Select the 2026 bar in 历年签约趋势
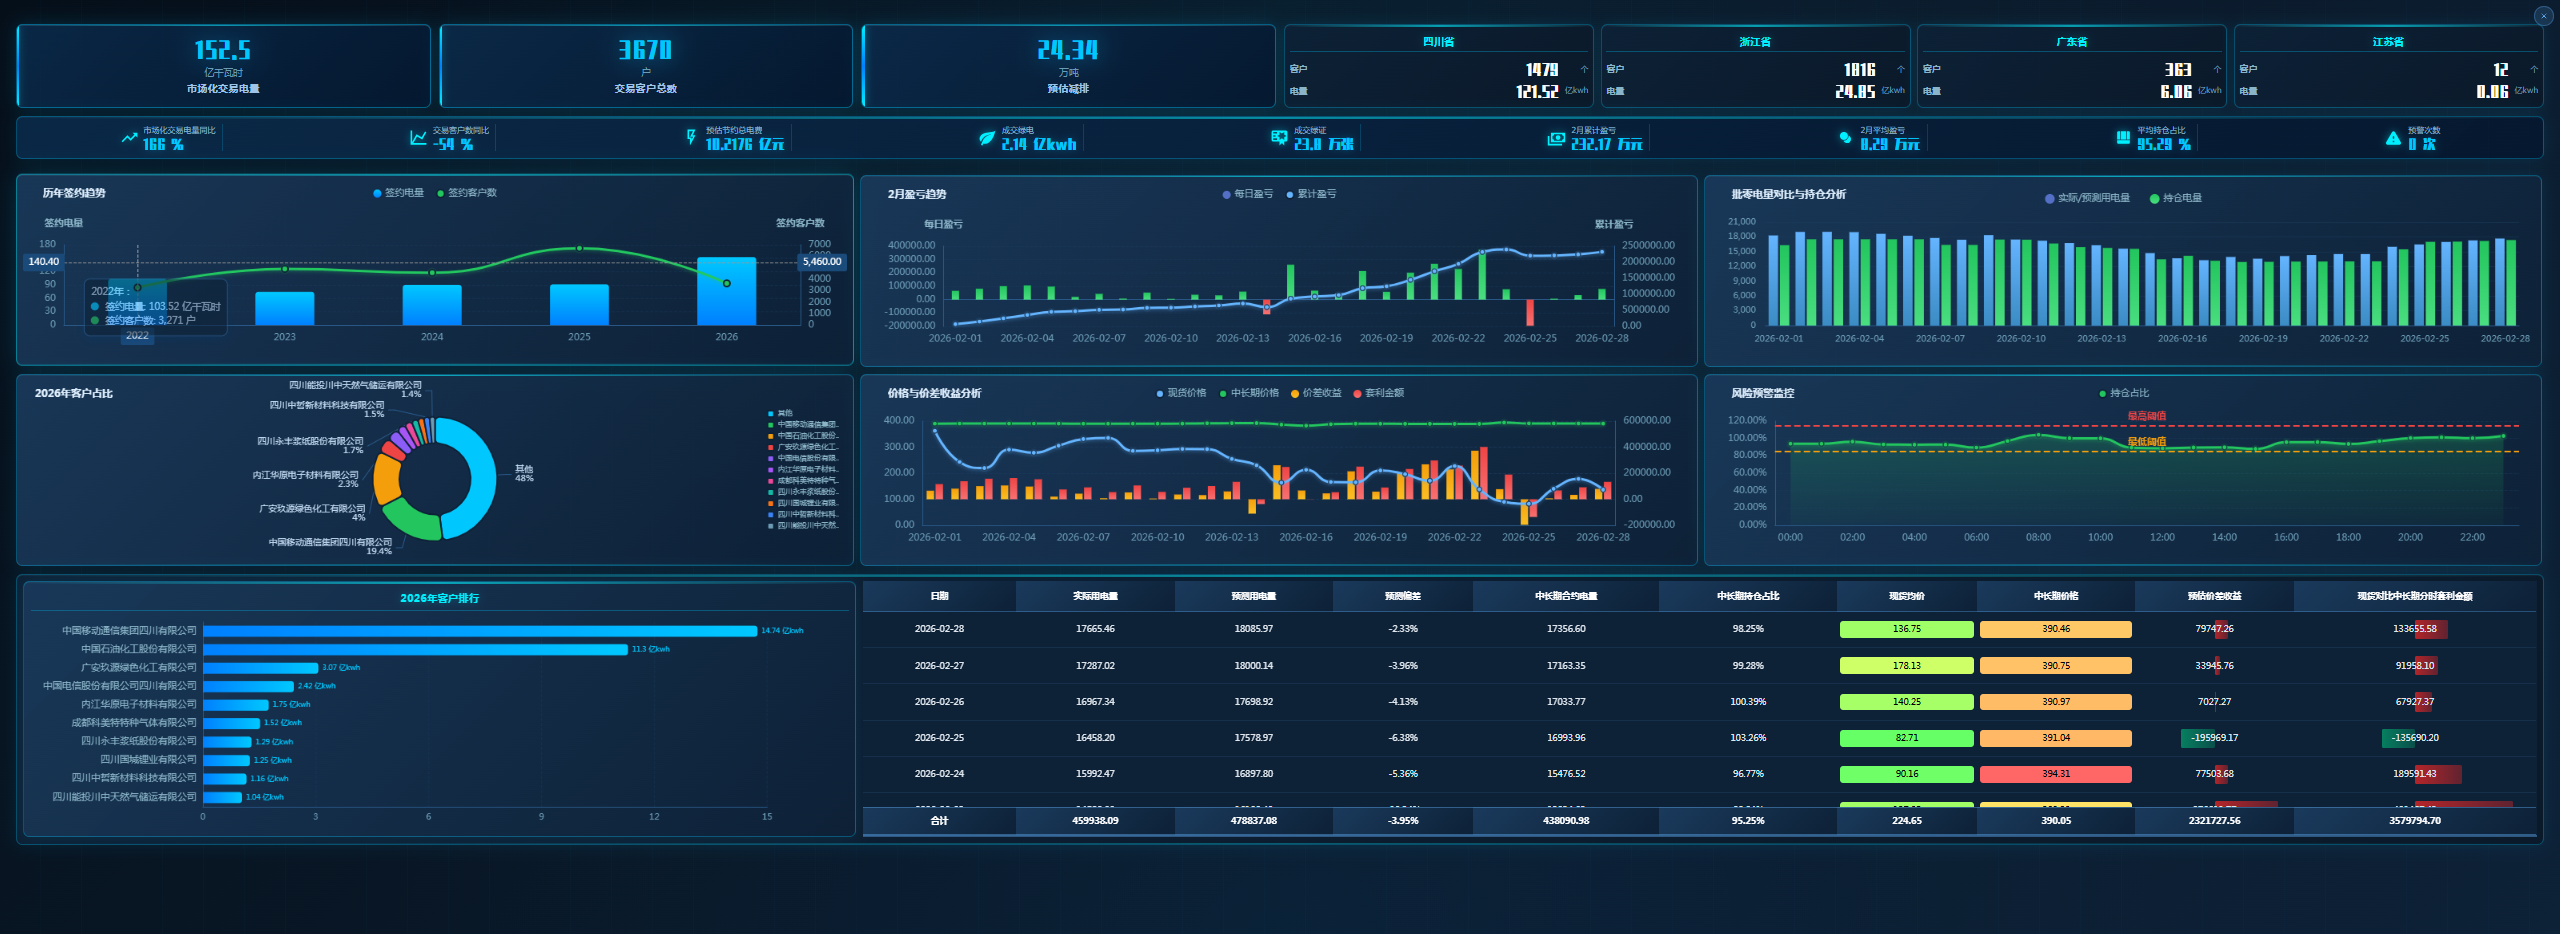Viewport: 2560px width, 934px height. coord(726,292)
